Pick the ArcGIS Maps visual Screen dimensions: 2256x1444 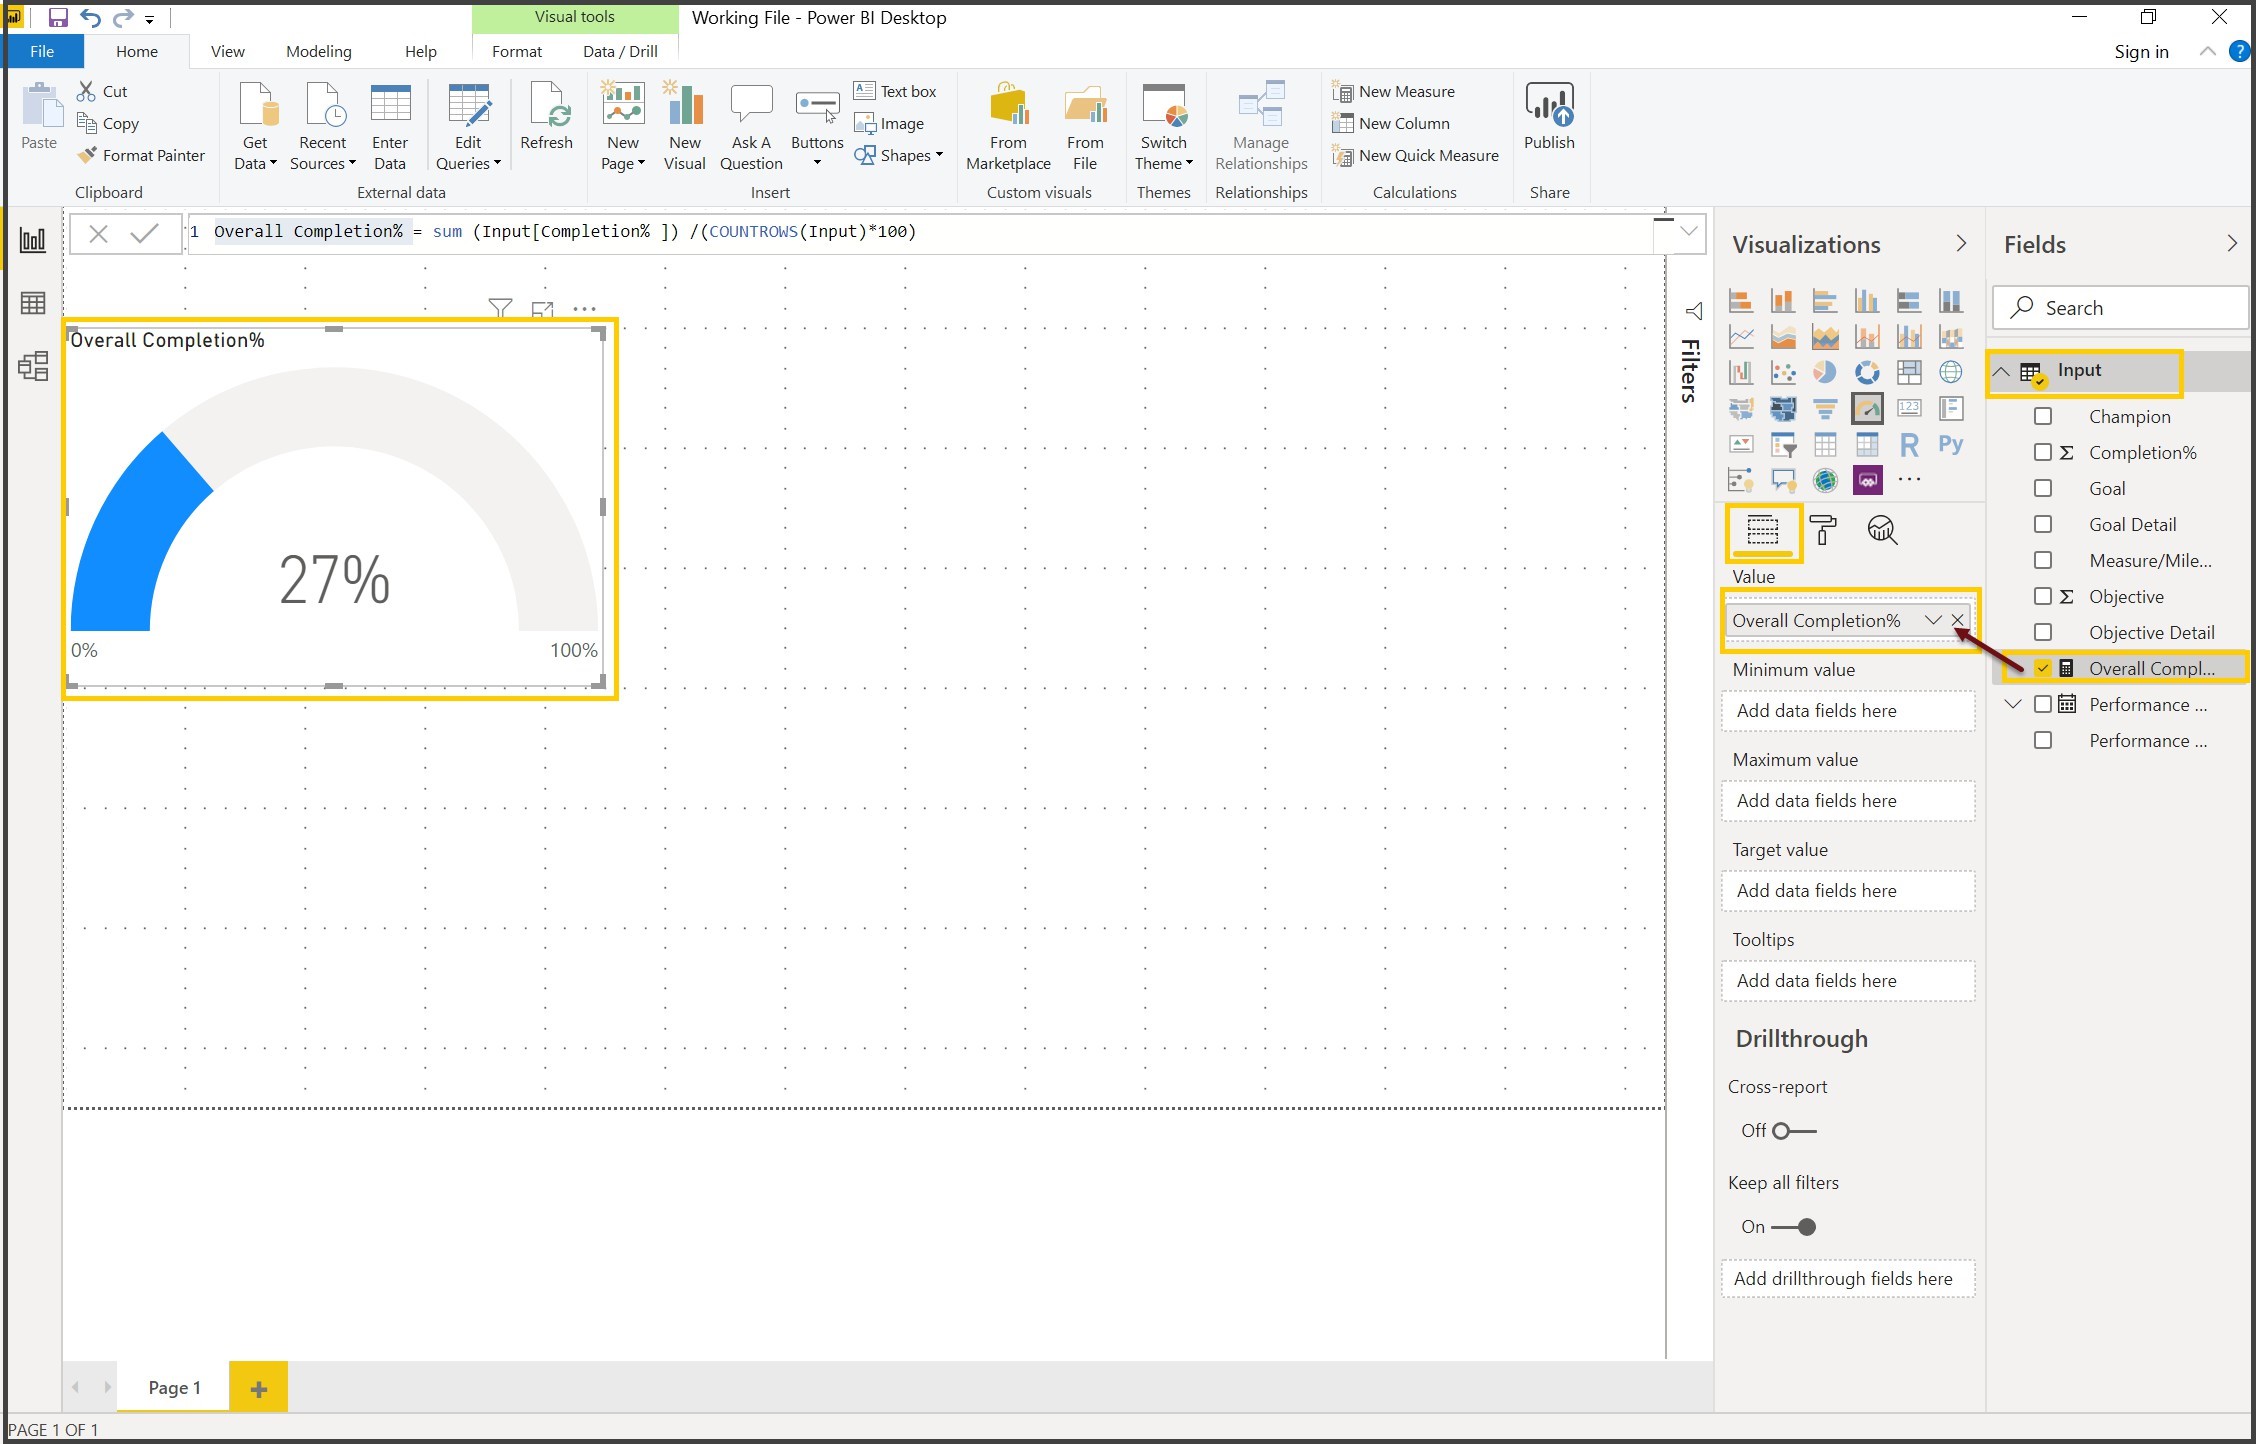point(1824,480)
